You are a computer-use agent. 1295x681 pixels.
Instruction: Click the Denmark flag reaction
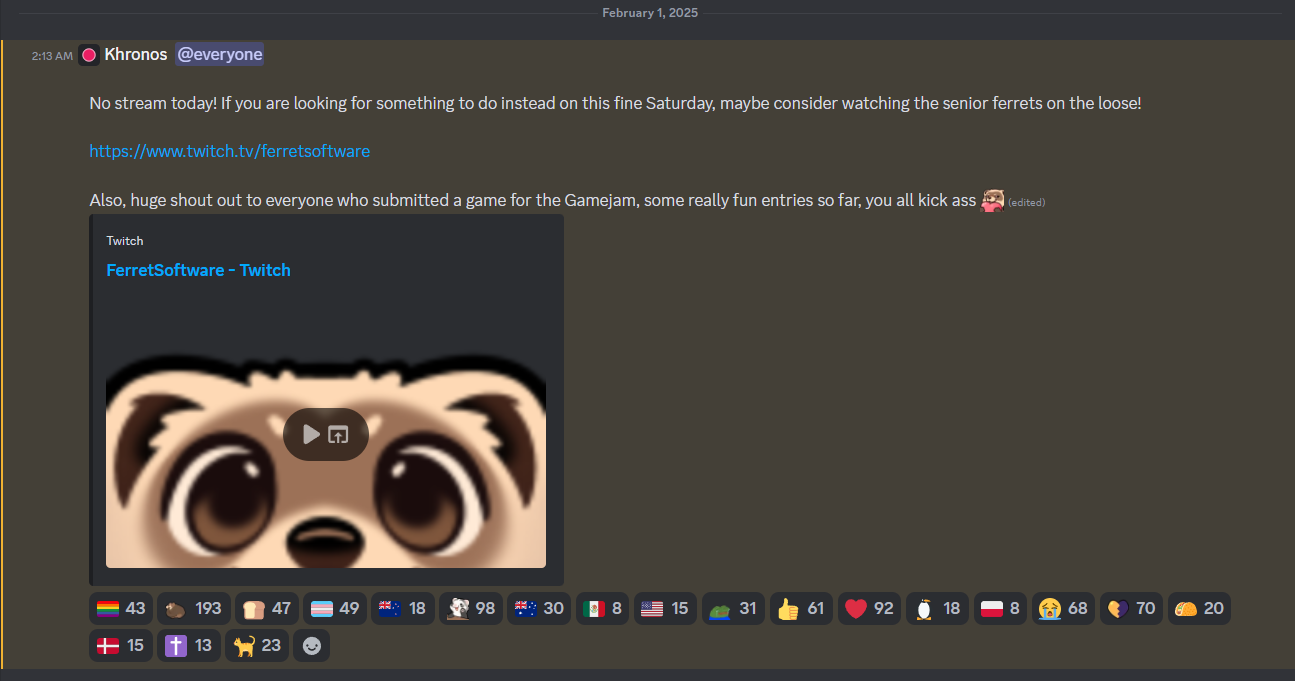121,646
